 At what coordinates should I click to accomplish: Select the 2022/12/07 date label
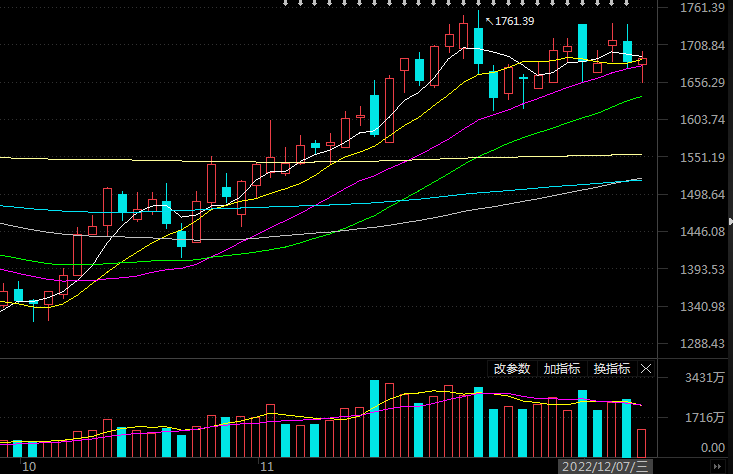point(605,466)
